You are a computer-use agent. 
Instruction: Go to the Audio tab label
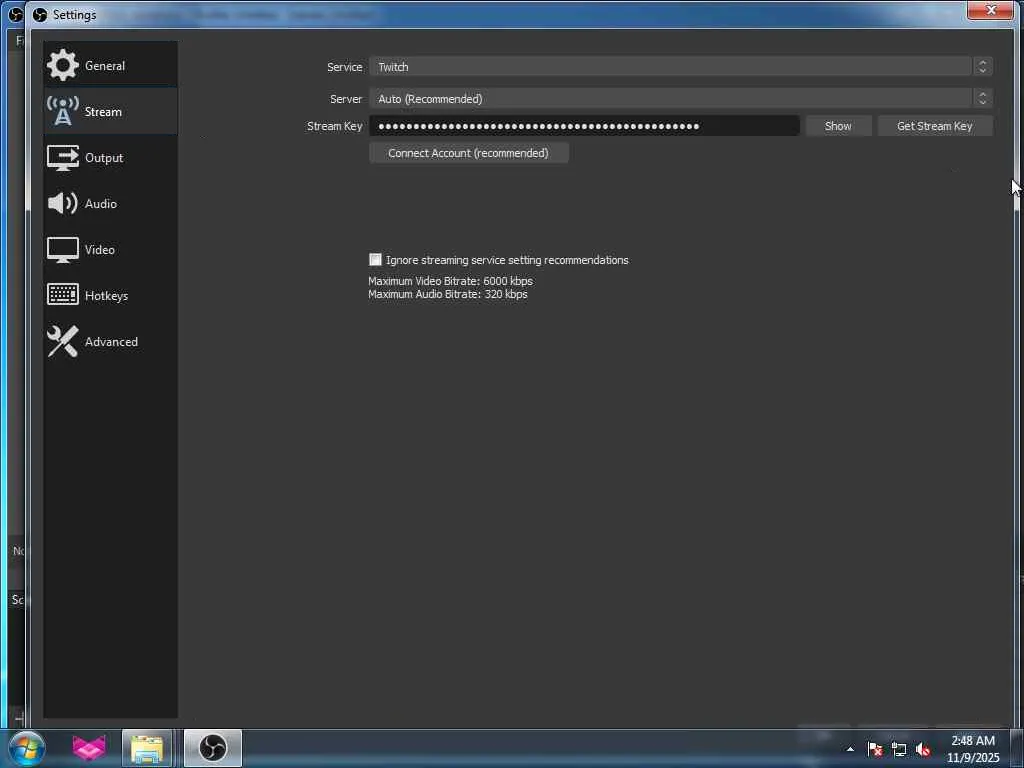pyautogui.click(x=101, y=204)
